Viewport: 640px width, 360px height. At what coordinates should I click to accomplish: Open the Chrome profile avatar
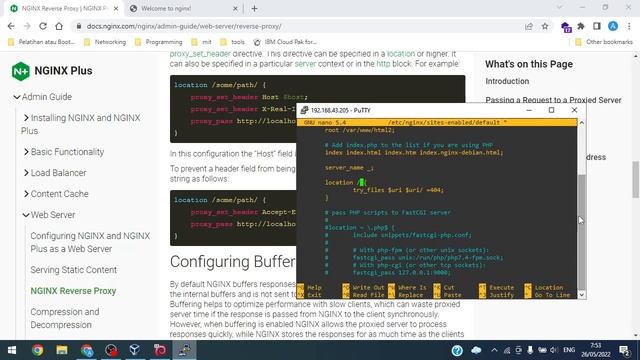coord(613,26)
